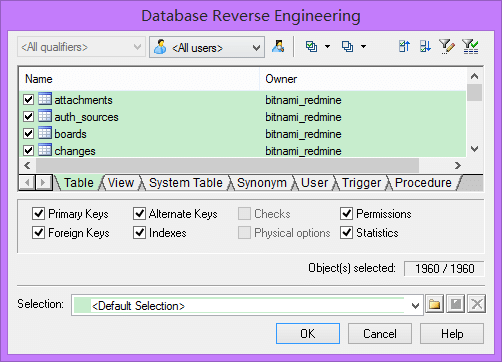The image size is (502, 362).
Task: Click the move selected to top icon
Action: (404, 47)
